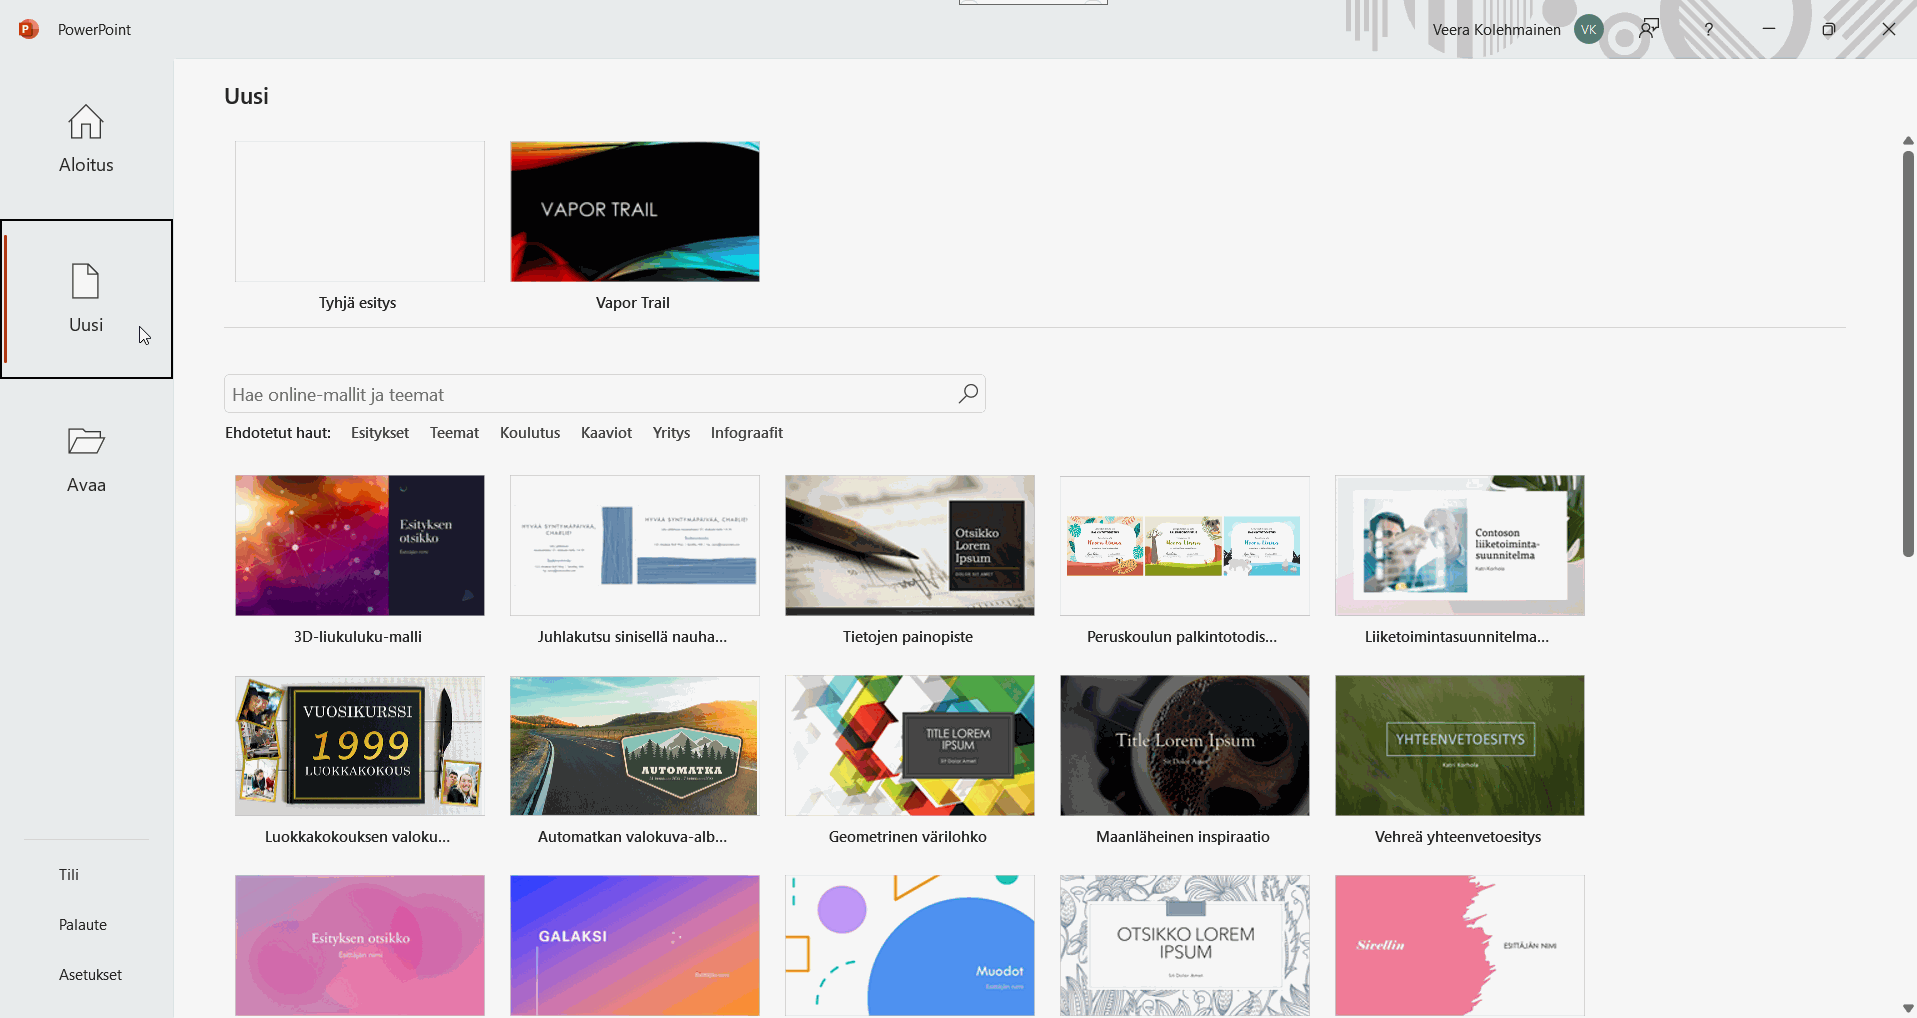Click the scrollbar up arrow

coord(1908,141)
